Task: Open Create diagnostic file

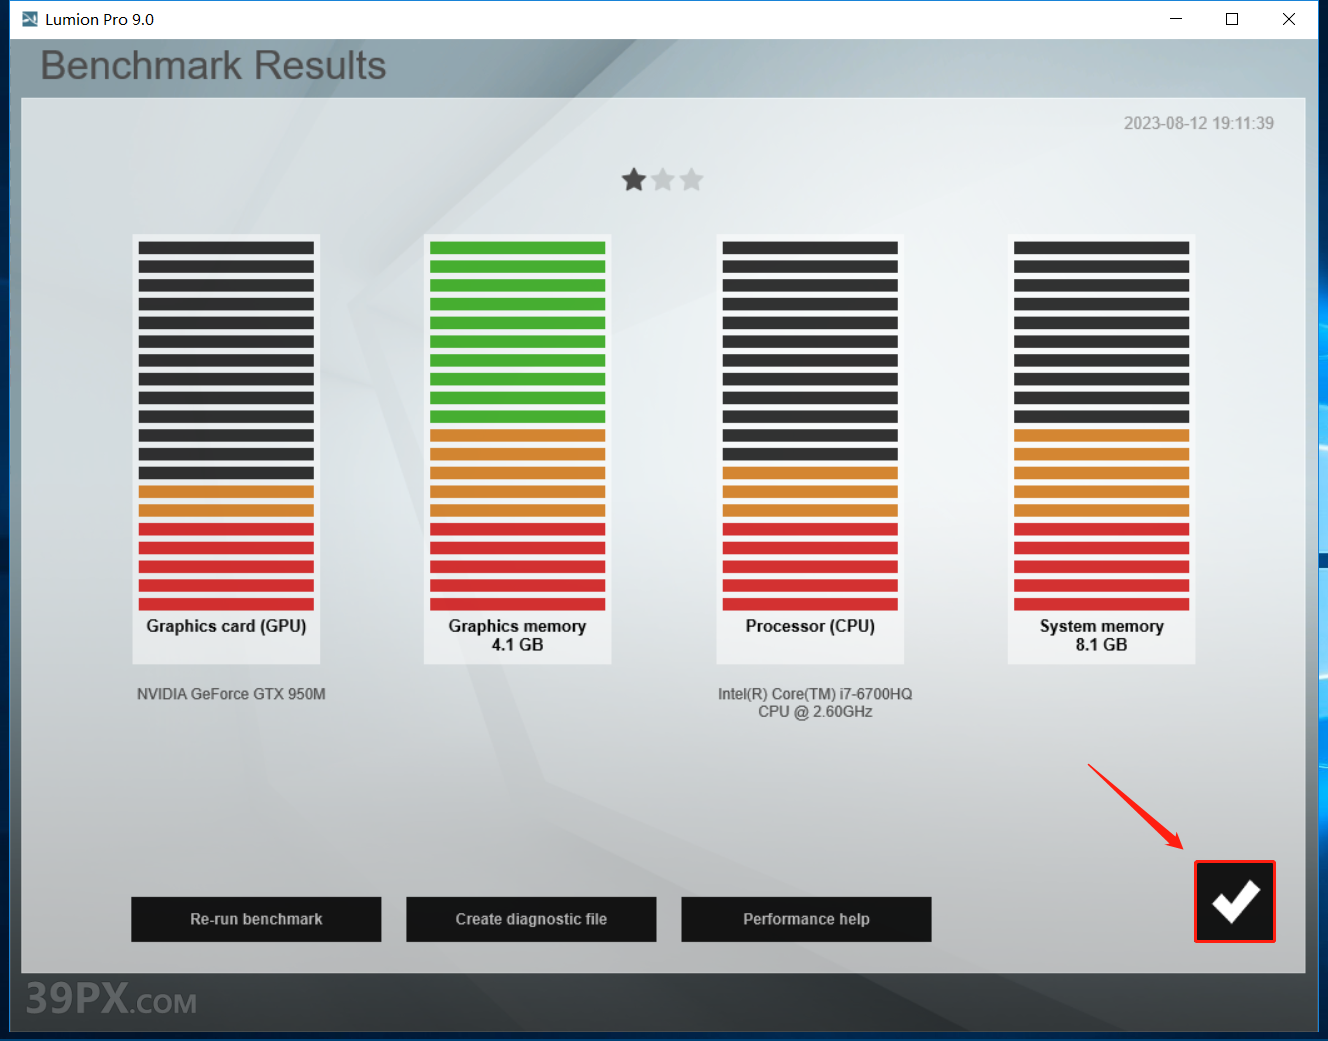Action: point(531,919)
